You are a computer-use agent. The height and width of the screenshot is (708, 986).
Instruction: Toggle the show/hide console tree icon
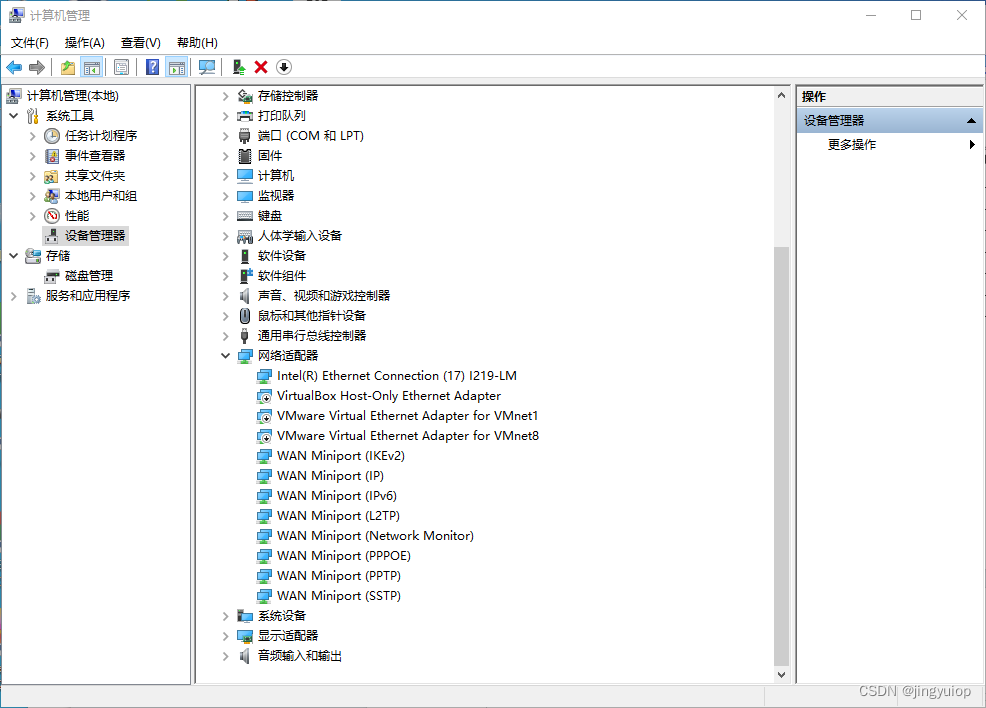click(x=92, y=67)
